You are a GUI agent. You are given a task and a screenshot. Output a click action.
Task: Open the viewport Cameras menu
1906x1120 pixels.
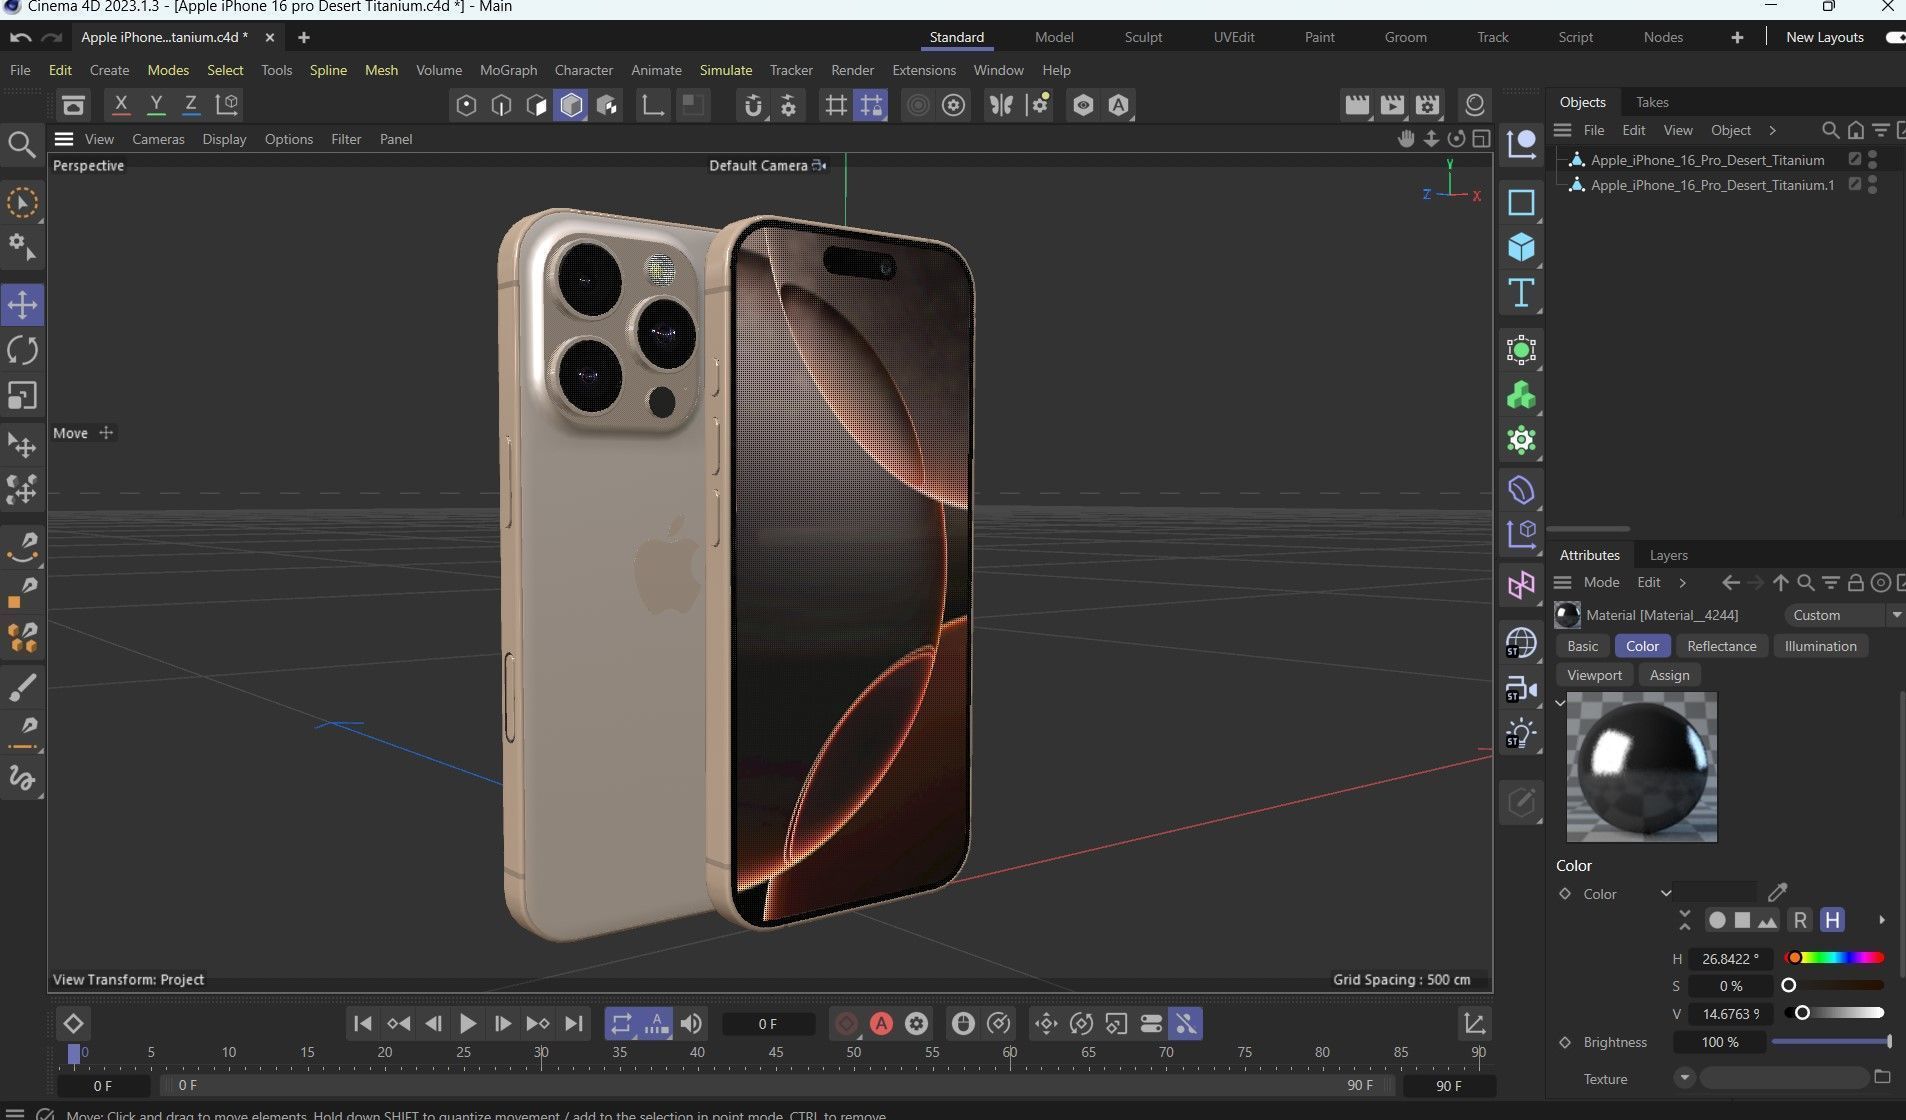coord(158,139)
